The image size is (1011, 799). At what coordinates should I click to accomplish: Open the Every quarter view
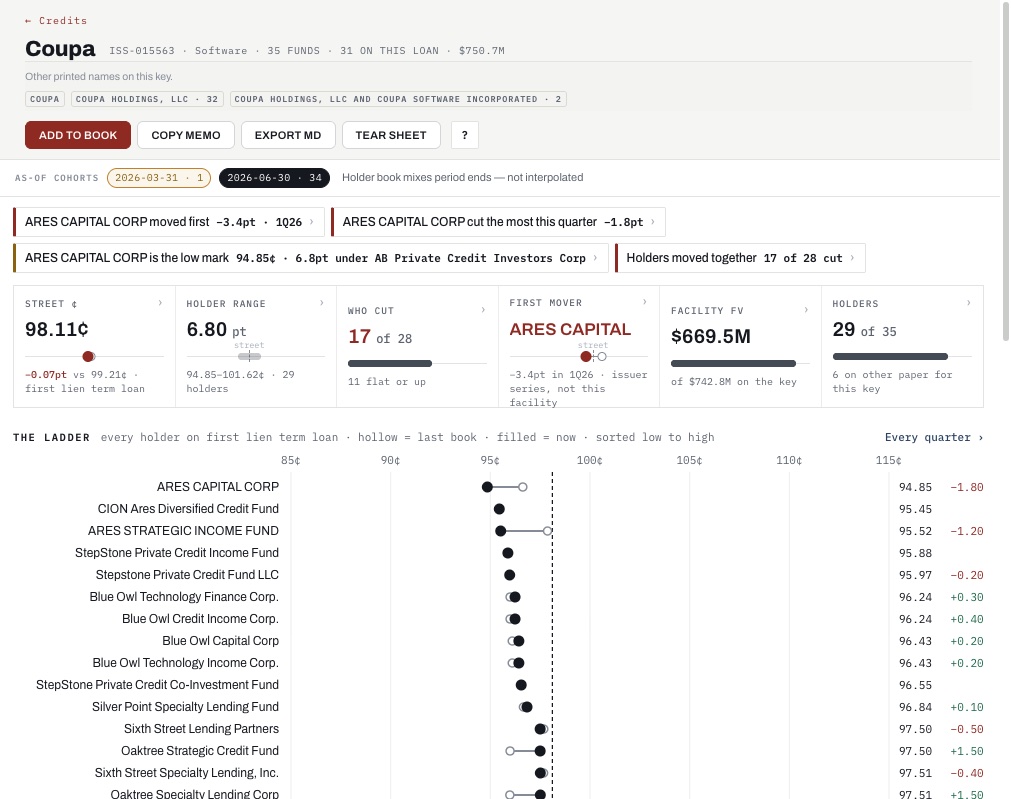(x=934, y=437)
